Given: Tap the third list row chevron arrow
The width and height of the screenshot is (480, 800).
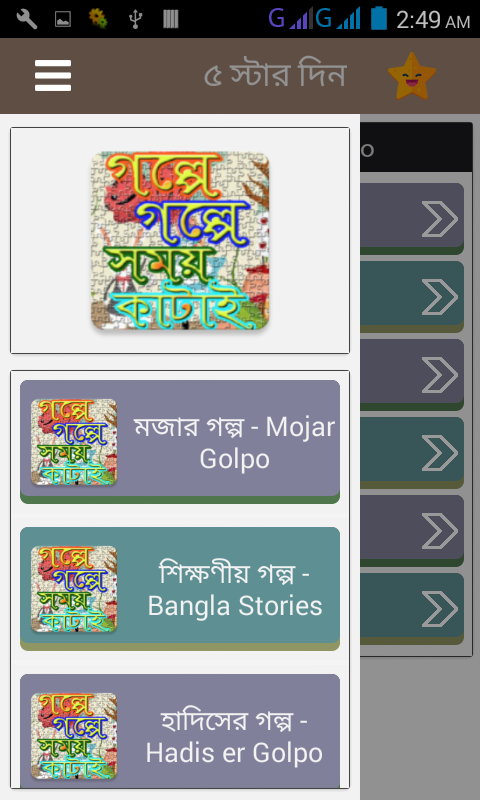Looking at the screenshot, I should click(440, 375).
